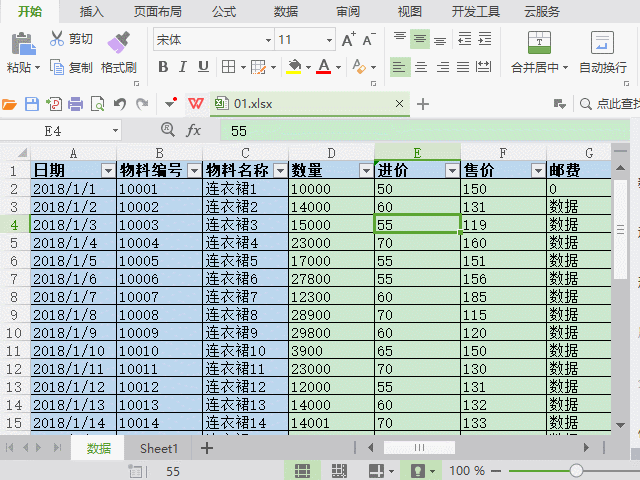Toggle bottom vertical alignment

click(440, 40)
